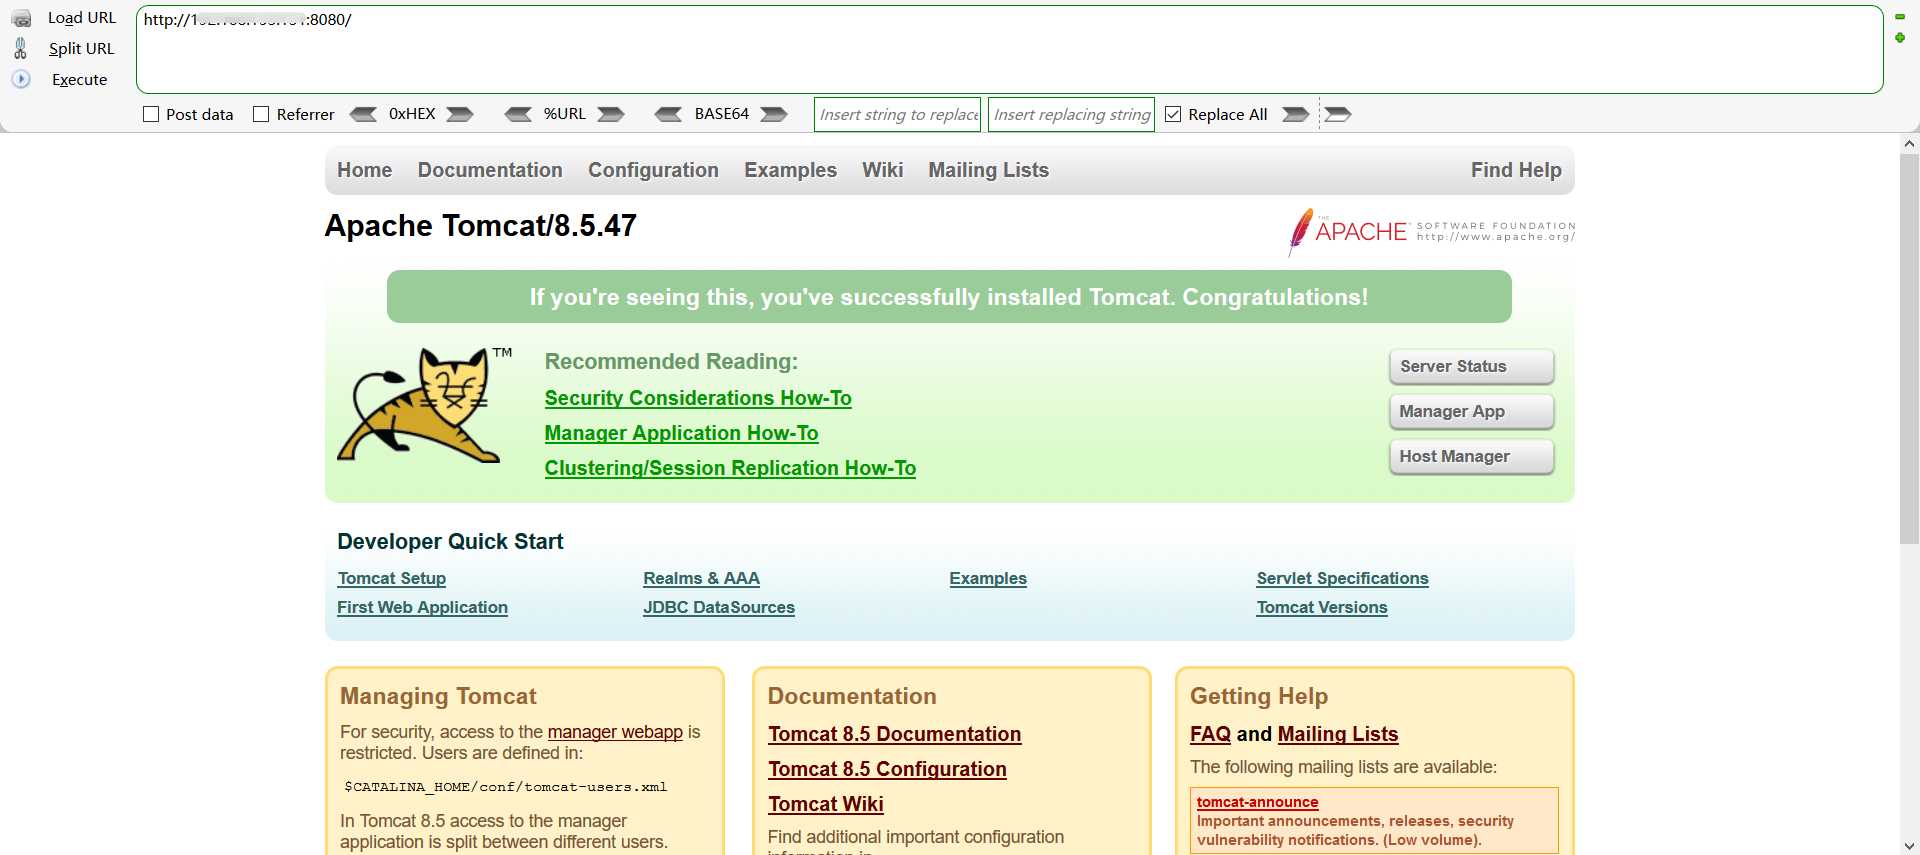Click the Load URL icon
The width and height of the screenshot is (1920, 855).
(x=21, y=19)
